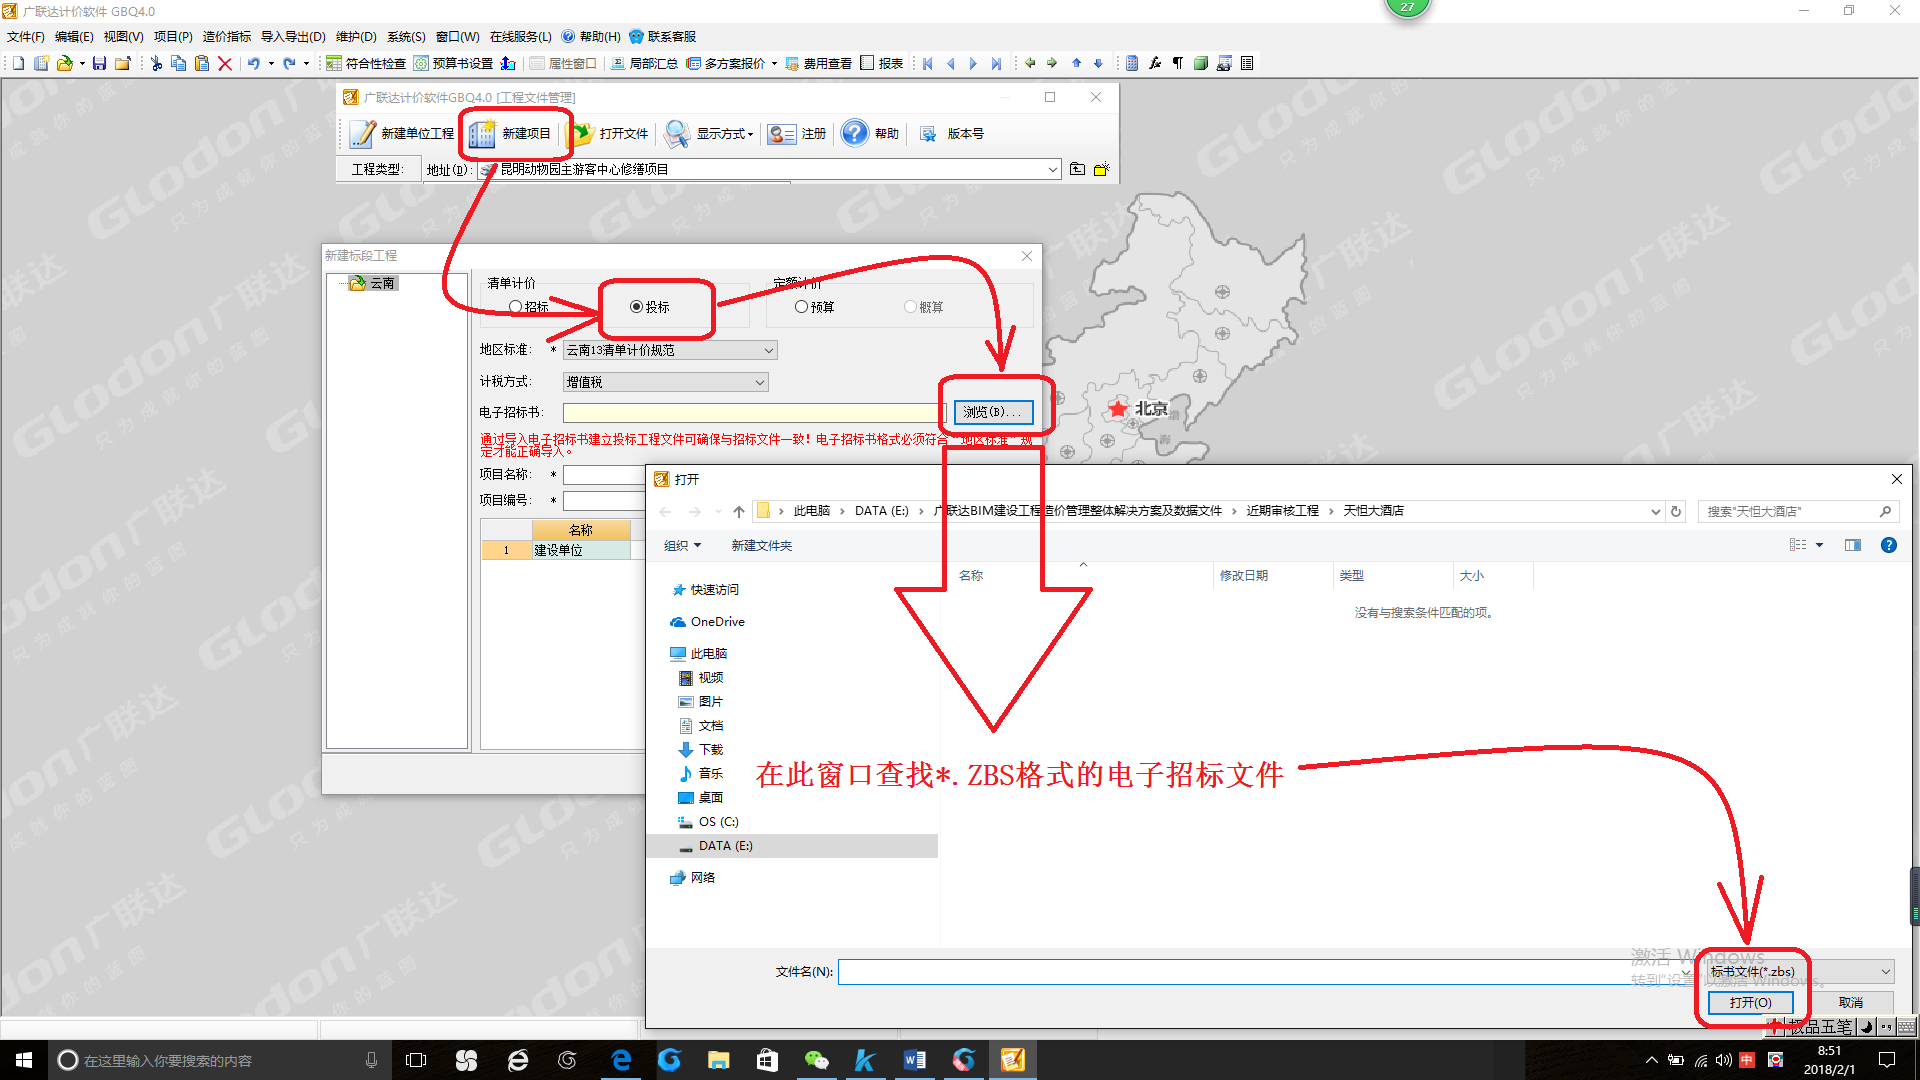Click 新建项目 in file manager window
1920x1080 pixels.
point(510,133)
